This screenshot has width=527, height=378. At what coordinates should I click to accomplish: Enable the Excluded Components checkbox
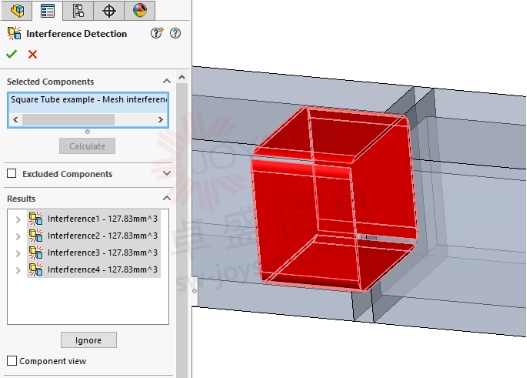[12, 173]
